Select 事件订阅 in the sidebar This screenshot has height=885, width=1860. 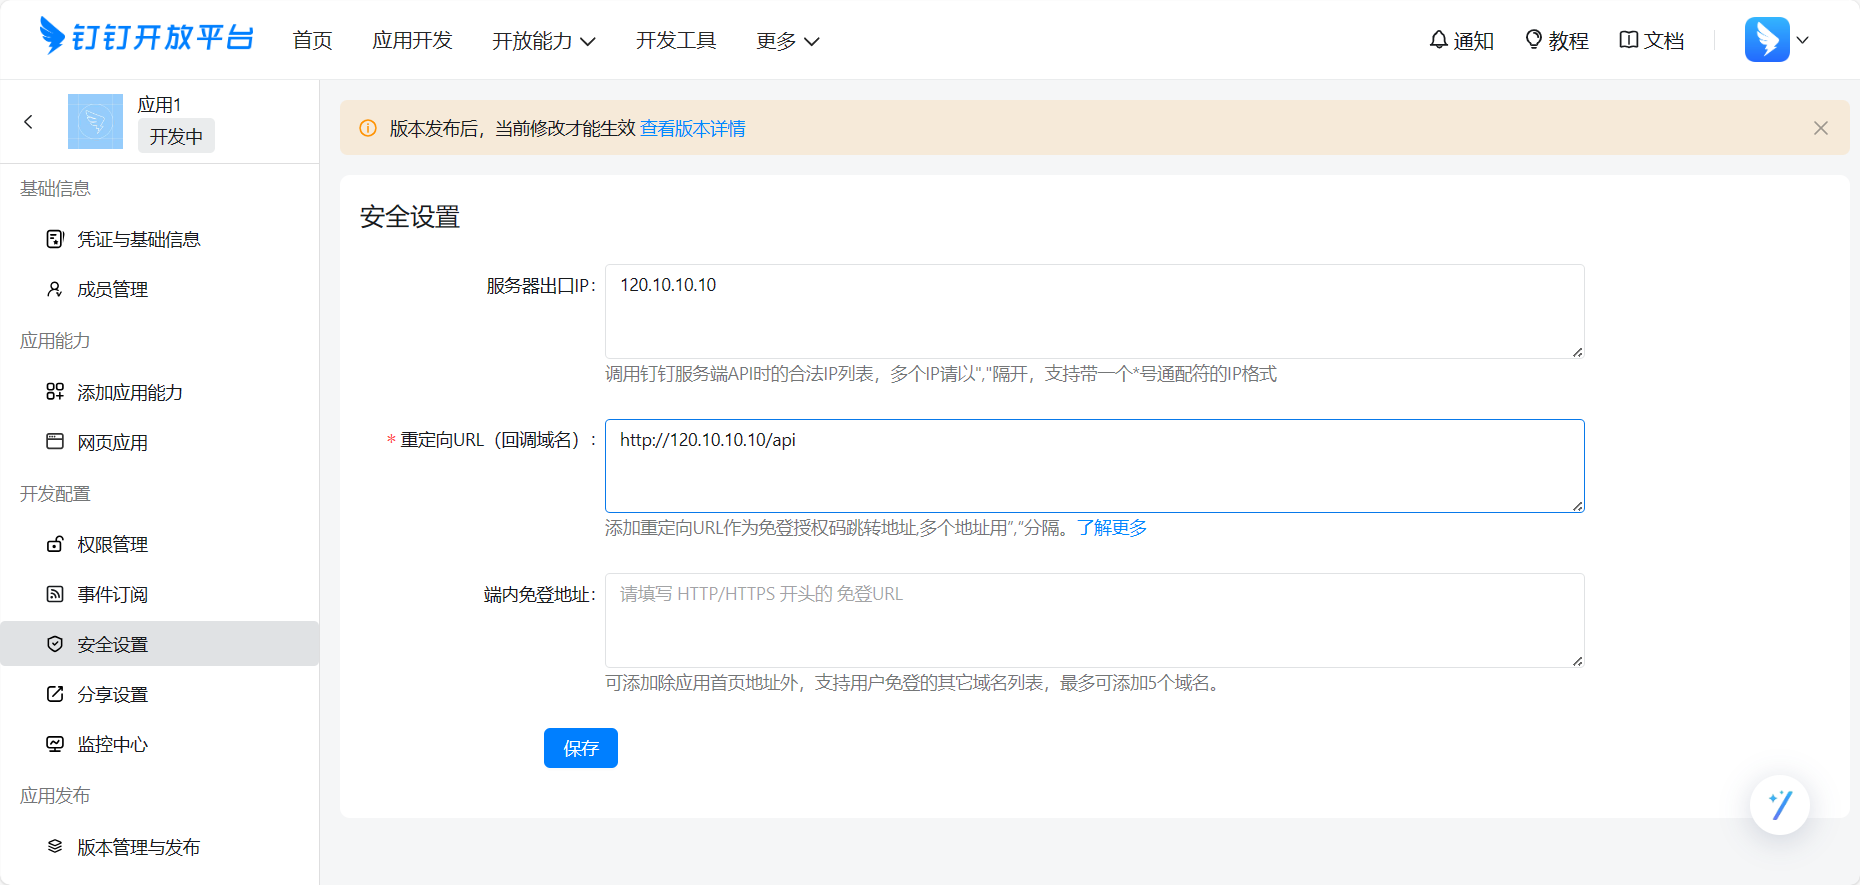pos(160,594)
